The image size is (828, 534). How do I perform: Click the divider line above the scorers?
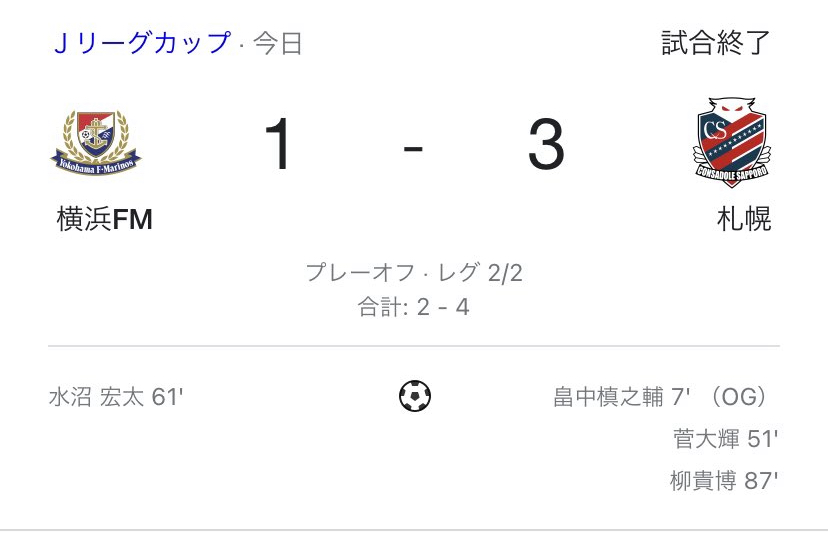point(414,346)
